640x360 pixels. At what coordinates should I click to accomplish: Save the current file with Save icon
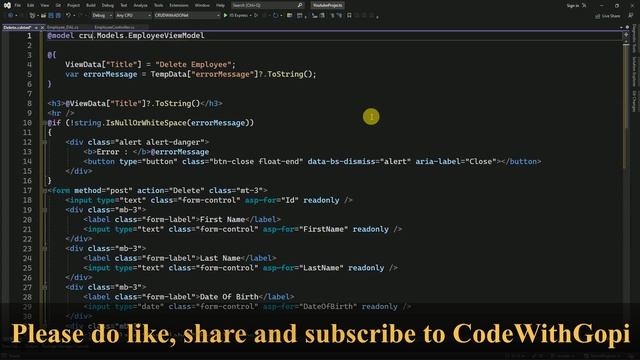[x=51, y=16]
